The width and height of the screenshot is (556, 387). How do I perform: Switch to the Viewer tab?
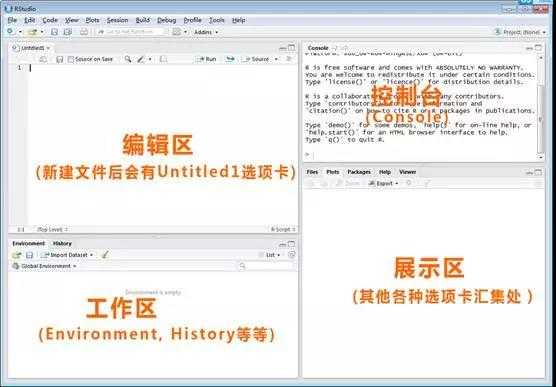[407, 172]
